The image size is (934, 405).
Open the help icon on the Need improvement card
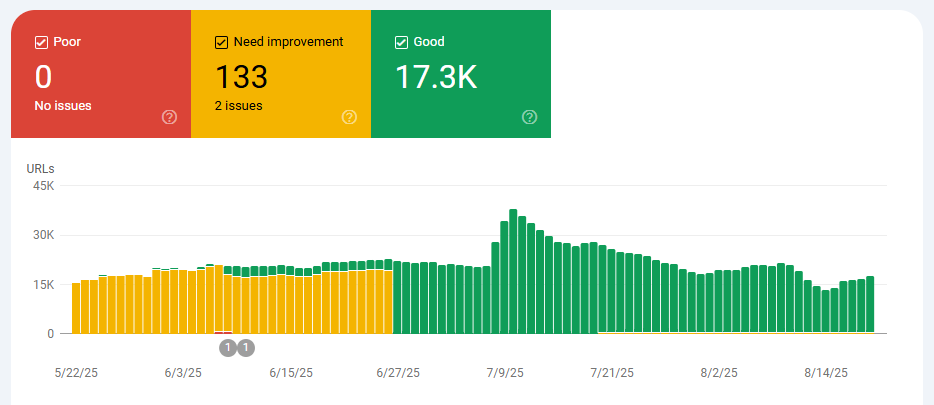pos(349,117)
